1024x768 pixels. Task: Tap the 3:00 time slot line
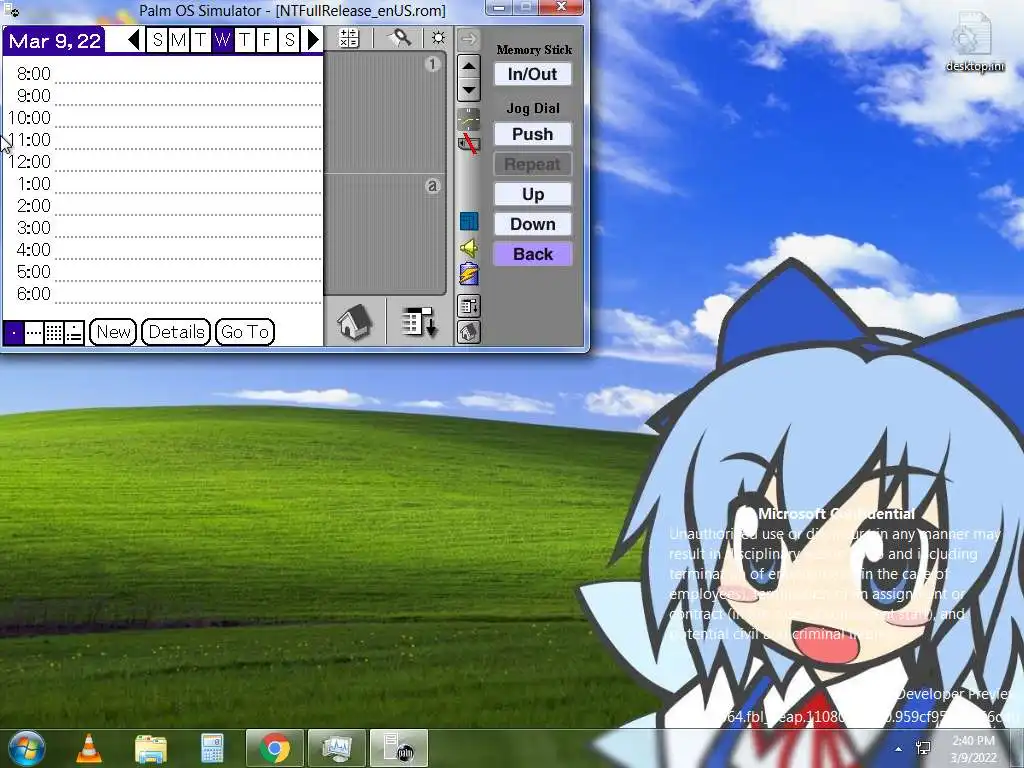(188, 228)
